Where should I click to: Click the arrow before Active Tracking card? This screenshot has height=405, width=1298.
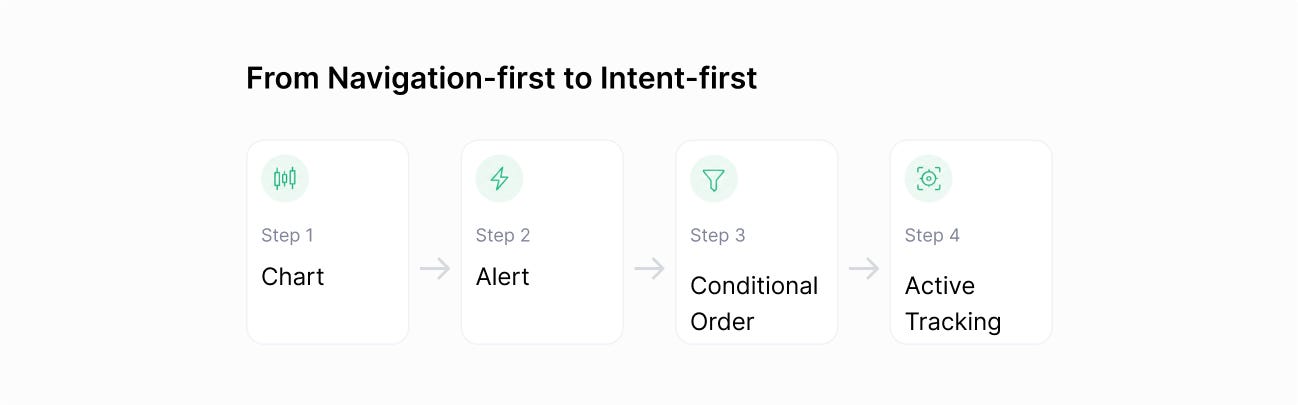[864, 268]
